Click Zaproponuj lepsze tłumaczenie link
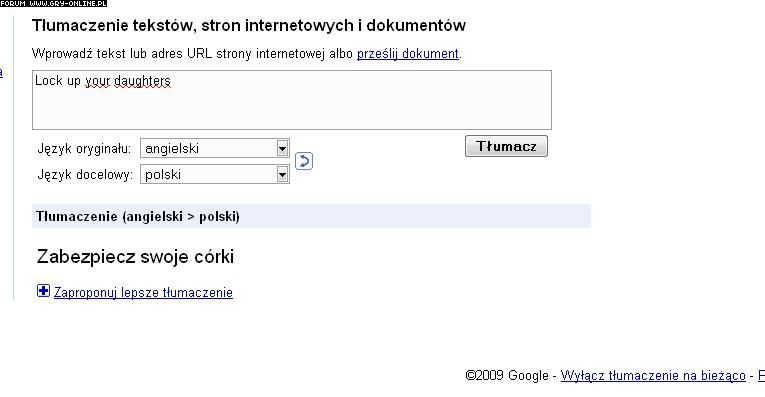 [x=143, y=293]
